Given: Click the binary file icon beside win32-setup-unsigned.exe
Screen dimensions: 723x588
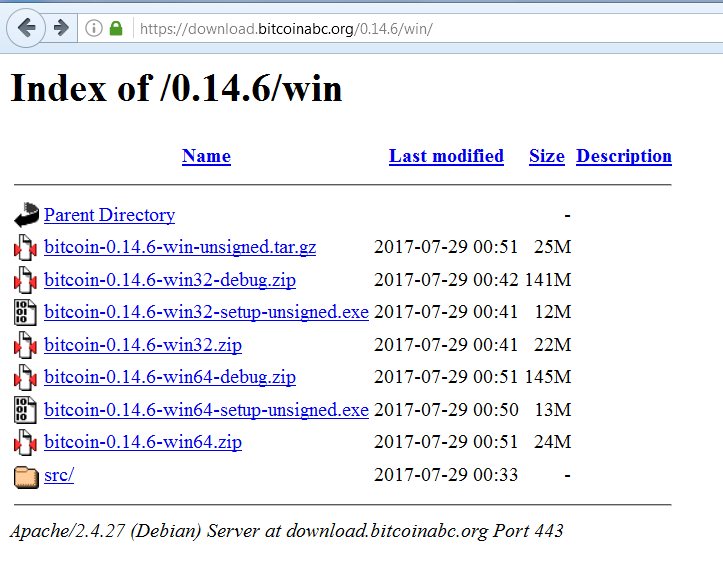Looking at the screenshot, I should point(25,312).
